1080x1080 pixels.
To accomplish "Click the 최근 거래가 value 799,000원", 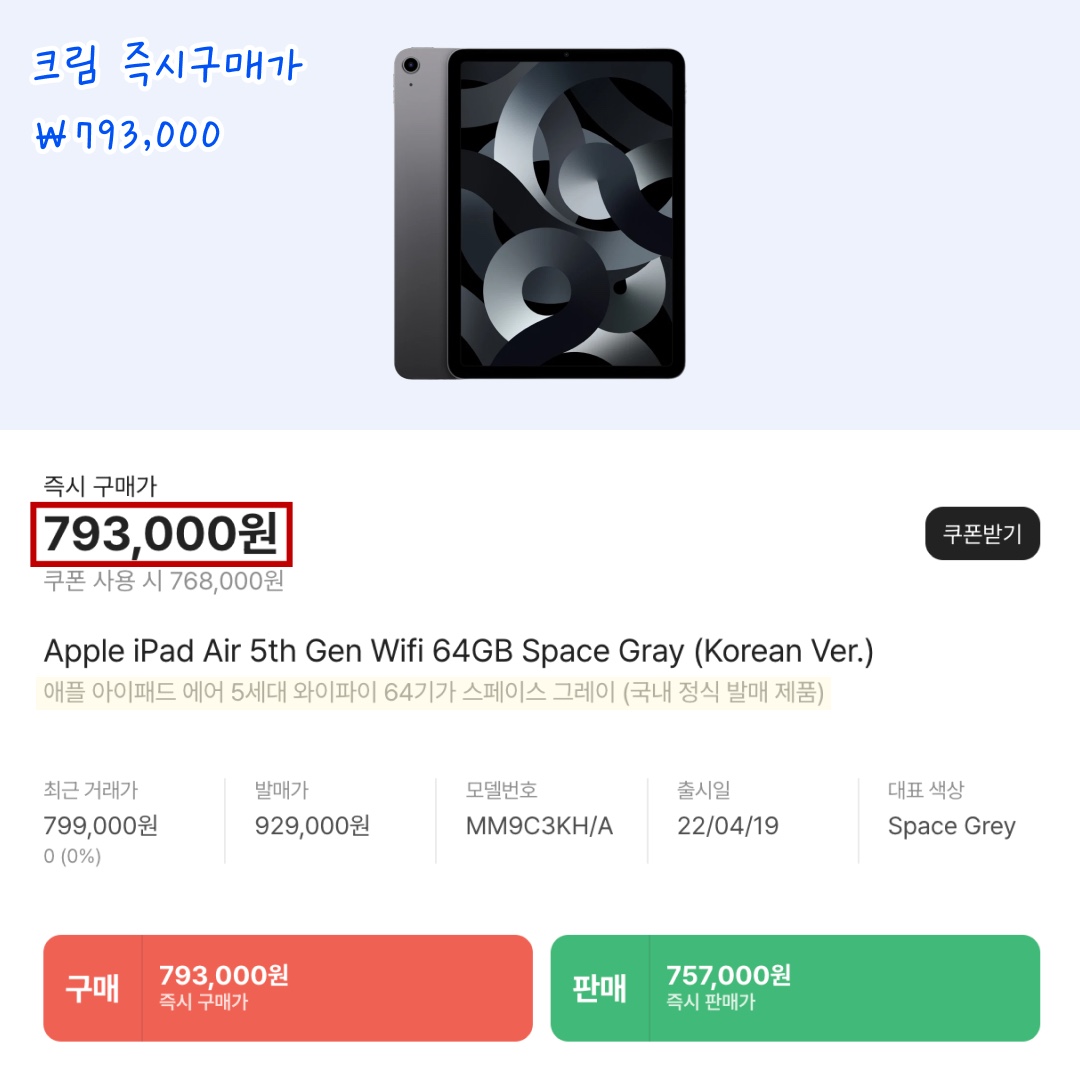I will coord(101,826).
